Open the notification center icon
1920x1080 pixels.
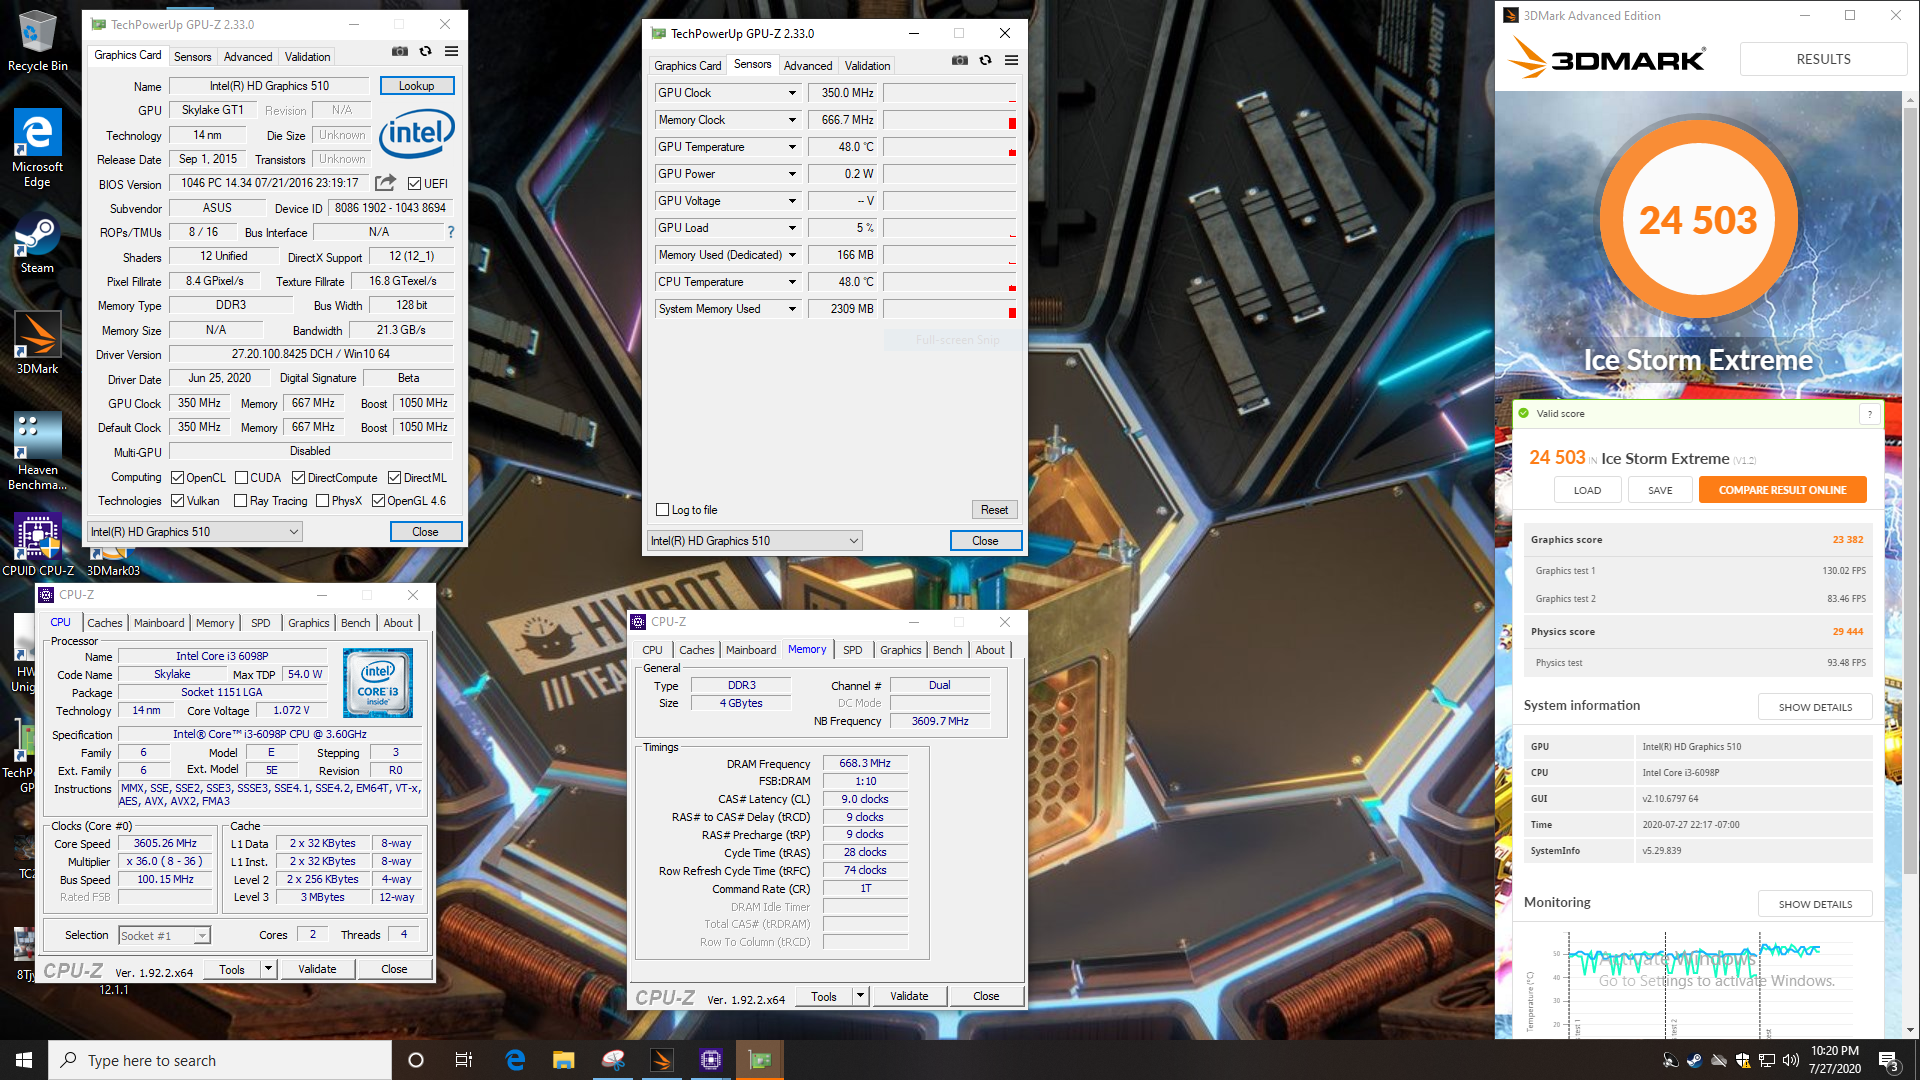click(x=1889, y=1060)
